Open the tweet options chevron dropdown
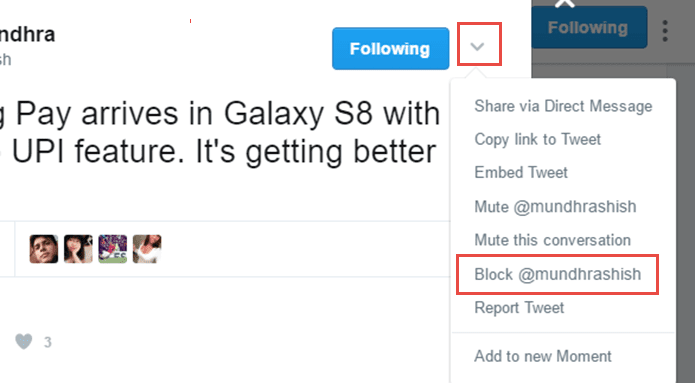 (x=477, y=46)
